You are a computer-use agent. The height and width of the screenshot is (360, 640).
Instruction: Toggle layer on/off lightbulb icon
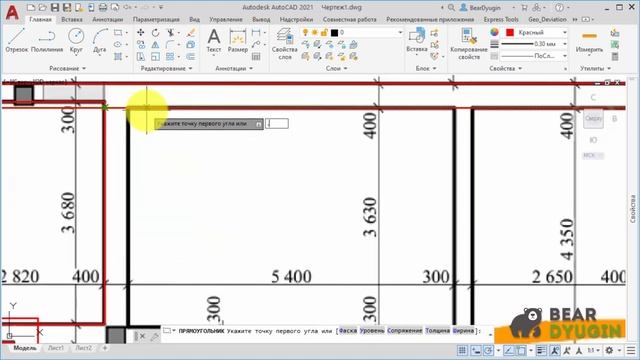(x=305, y=32)
